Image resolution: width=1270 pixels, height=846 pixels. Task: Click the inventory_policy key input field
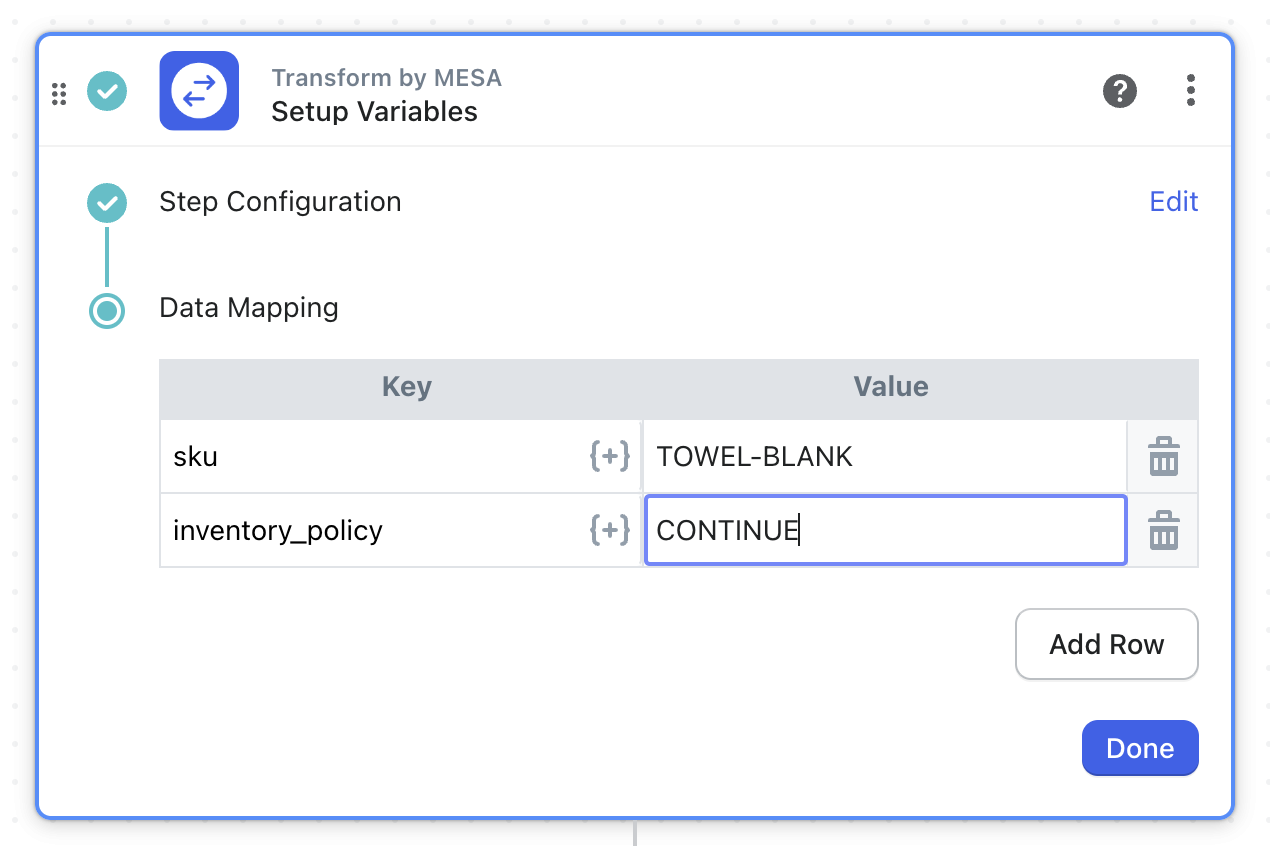coord(400,530)
